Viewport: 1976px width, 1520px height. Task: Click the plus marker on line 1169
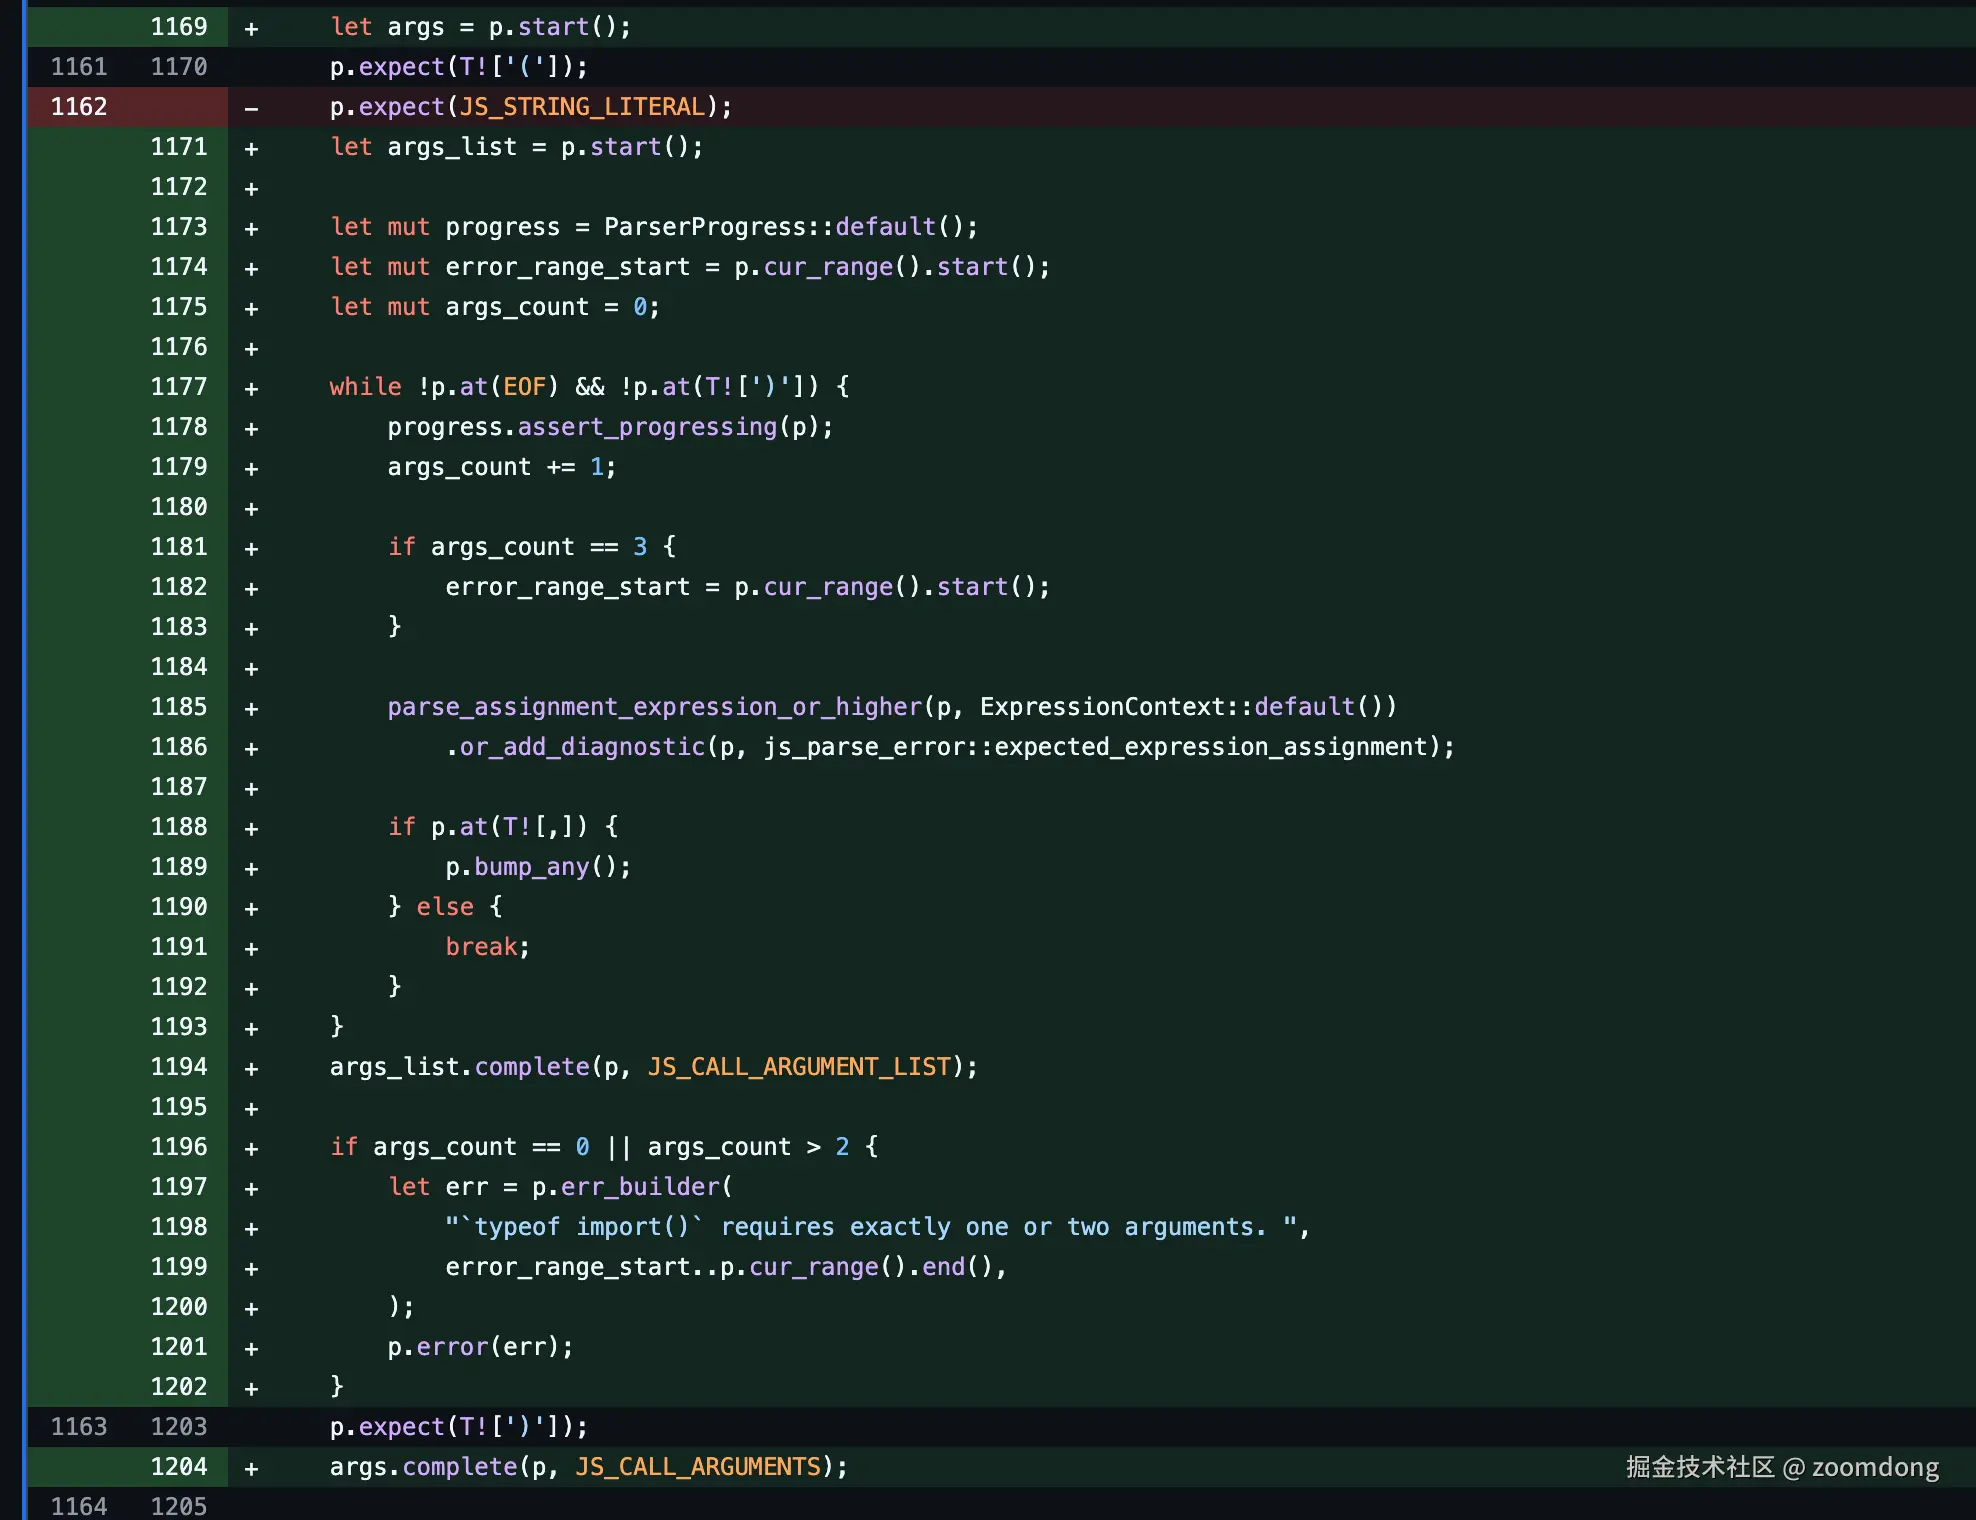(x=251, y=28)
